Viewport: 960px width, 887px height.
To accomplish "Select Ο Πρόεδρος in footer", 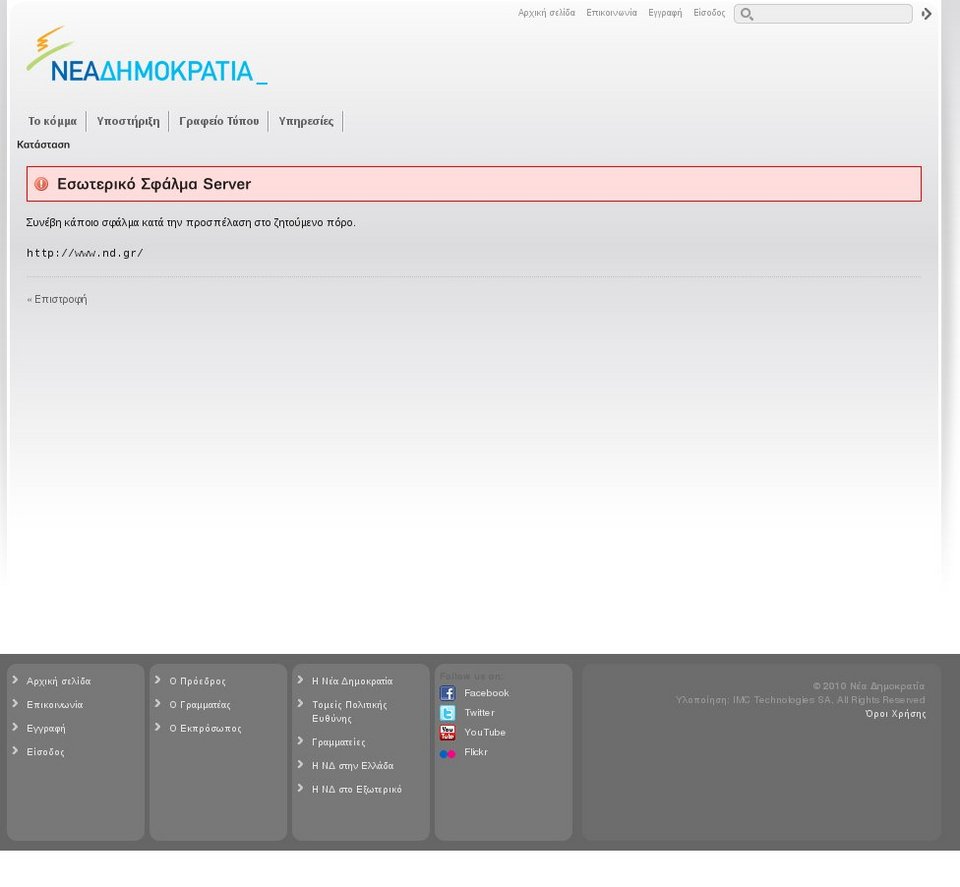I will (197, 681).
